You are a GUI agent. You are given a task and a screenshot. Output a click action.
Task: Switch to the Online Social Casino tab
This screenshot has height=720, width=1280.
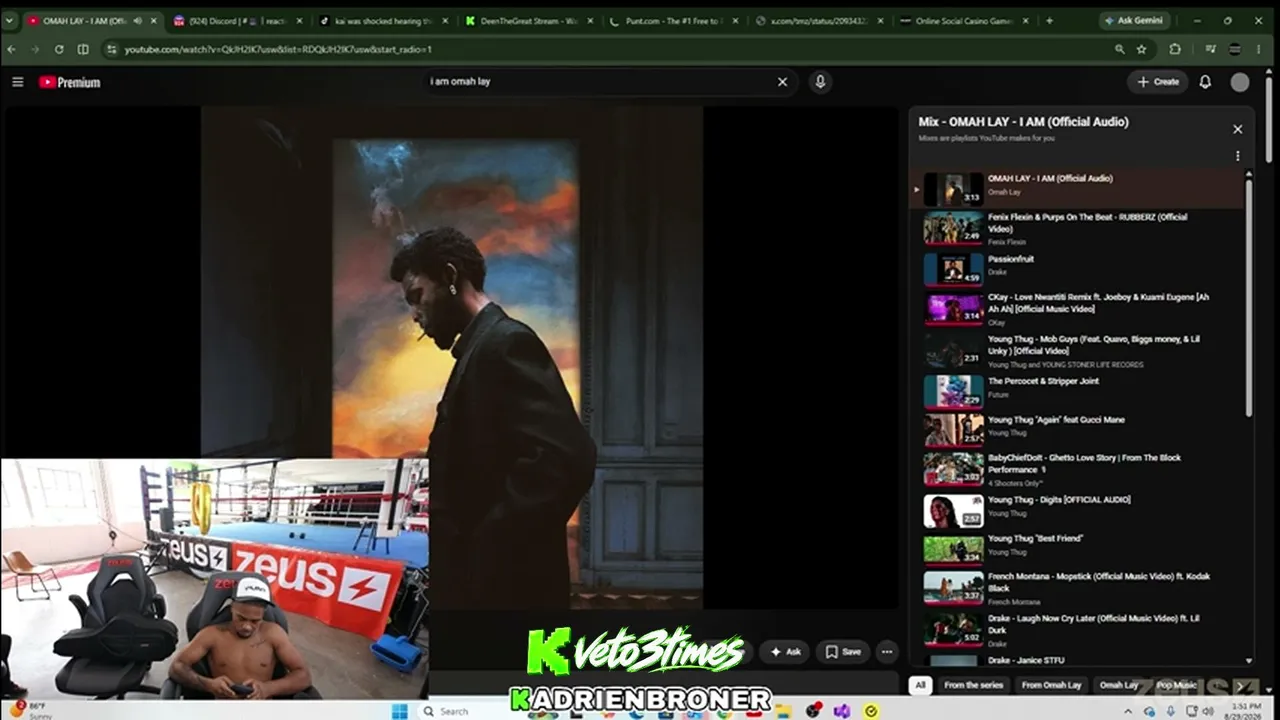point(965,21)
